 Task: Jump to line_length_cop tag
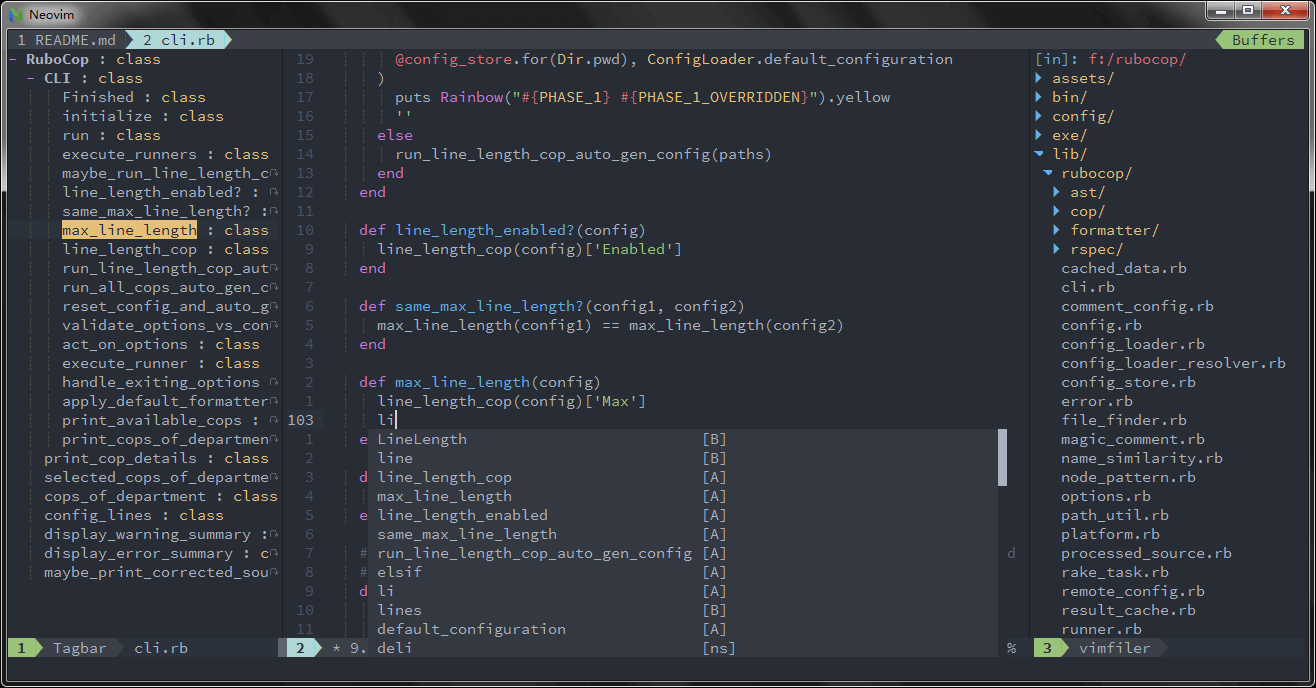pyautogui.click(x=129, y=249)
